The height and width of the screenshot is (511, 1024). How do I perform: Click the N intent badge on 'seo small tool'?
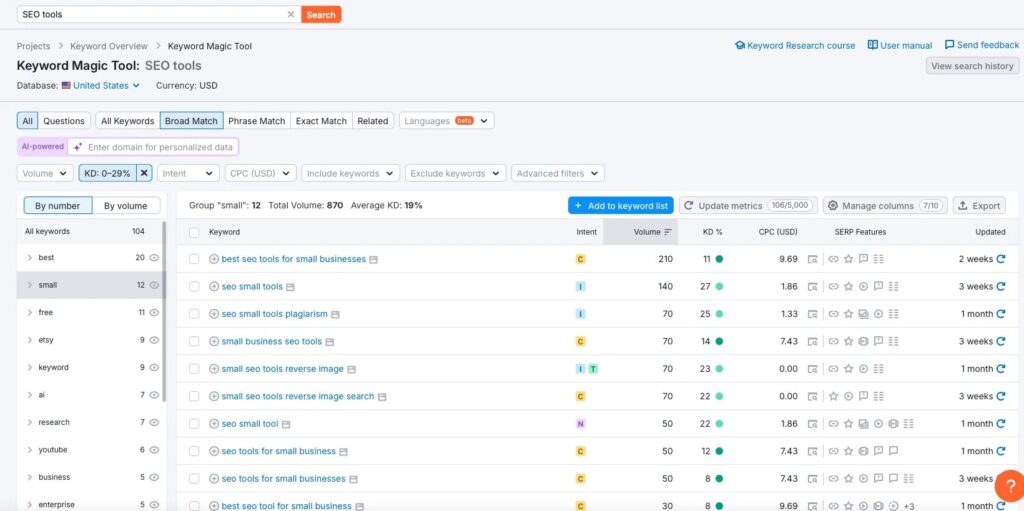[x=581, y=423]
